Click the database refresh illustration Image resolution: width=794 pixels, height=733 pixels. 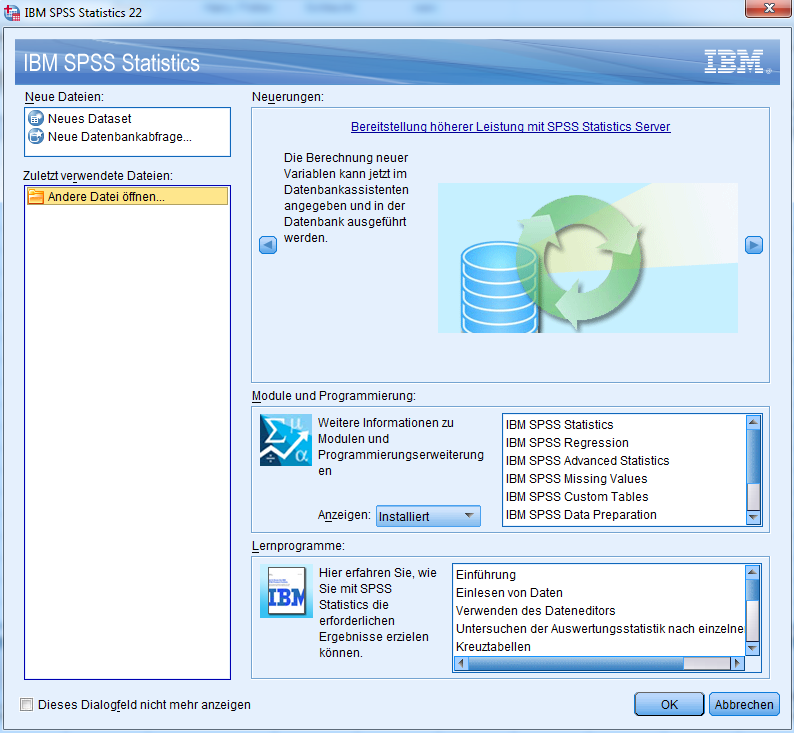[587, 258]
